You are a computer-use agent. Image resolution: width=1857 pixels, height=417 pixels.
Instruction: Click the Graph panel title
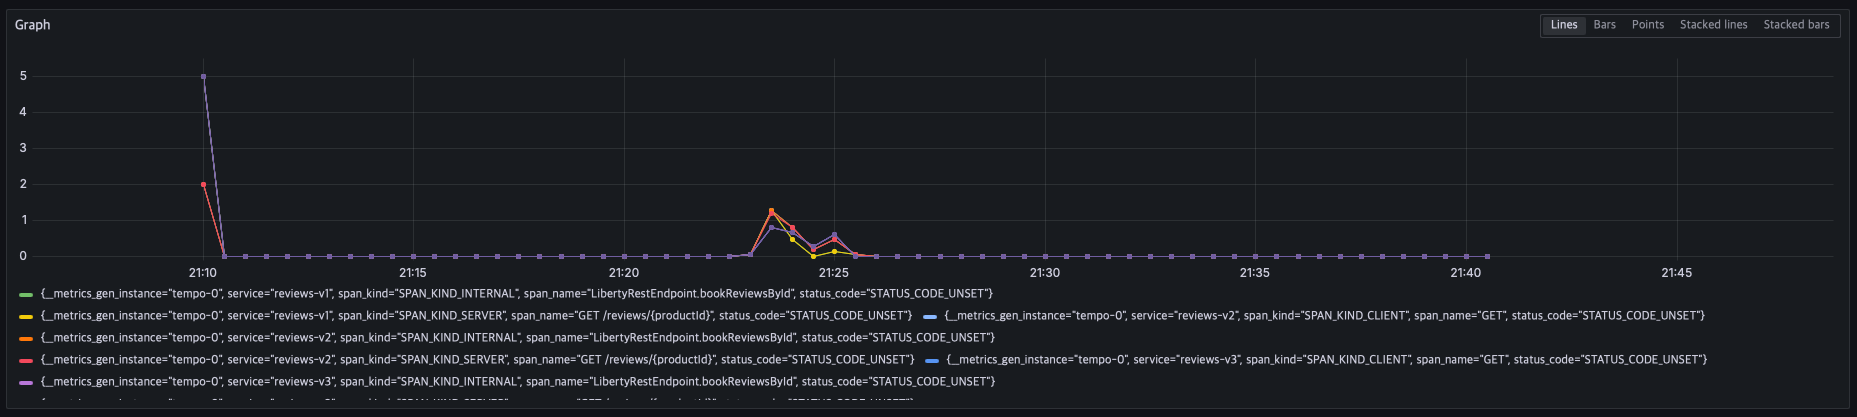32,25
